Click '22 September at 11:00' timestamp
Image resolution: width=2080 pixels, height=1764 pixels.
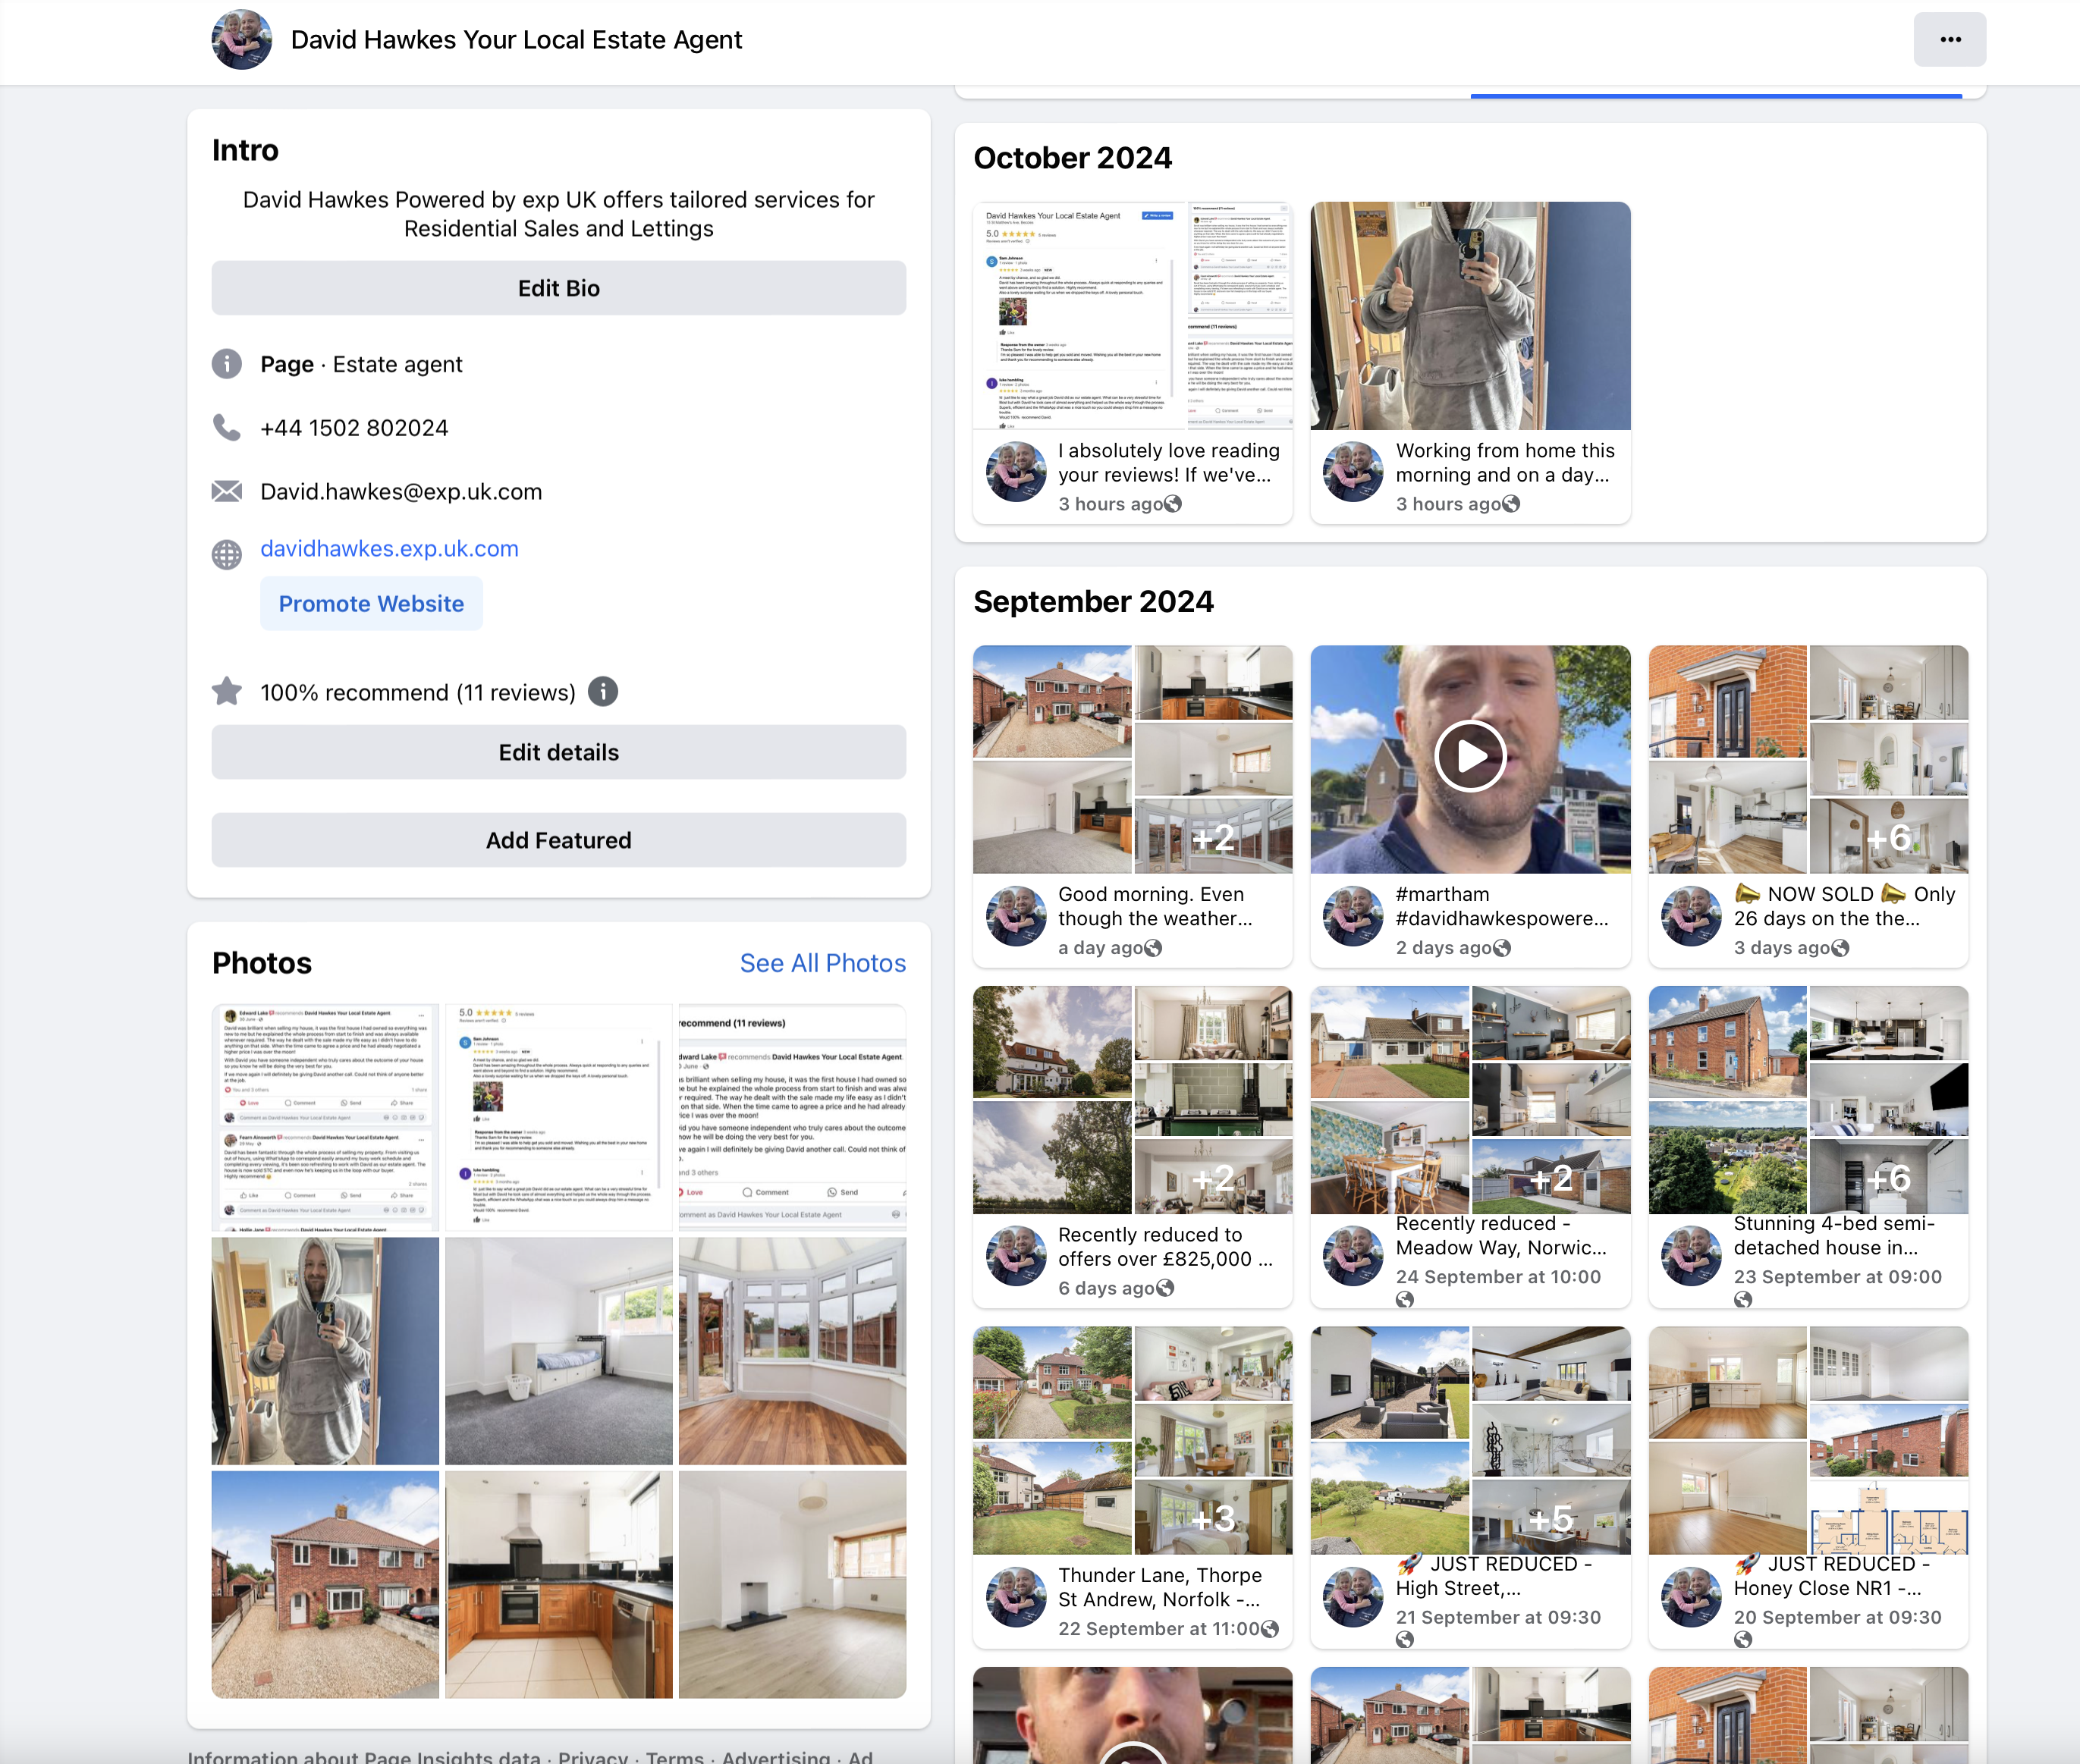[x=1159, y=1629]
